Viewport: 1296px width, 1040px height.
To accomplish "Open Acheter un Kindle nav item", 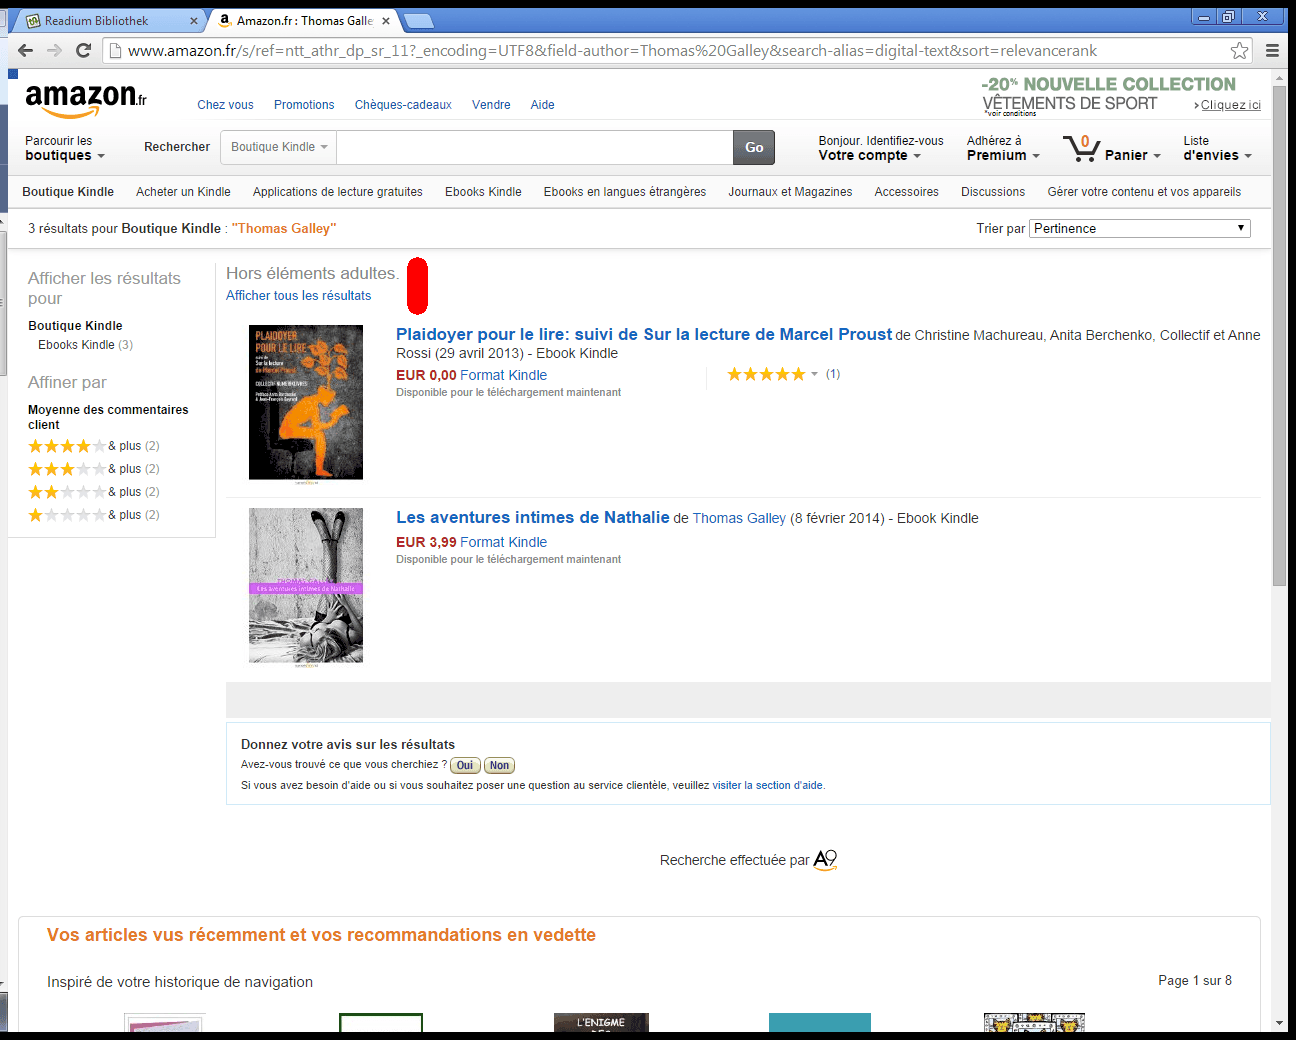I will (x=183, y=192).
